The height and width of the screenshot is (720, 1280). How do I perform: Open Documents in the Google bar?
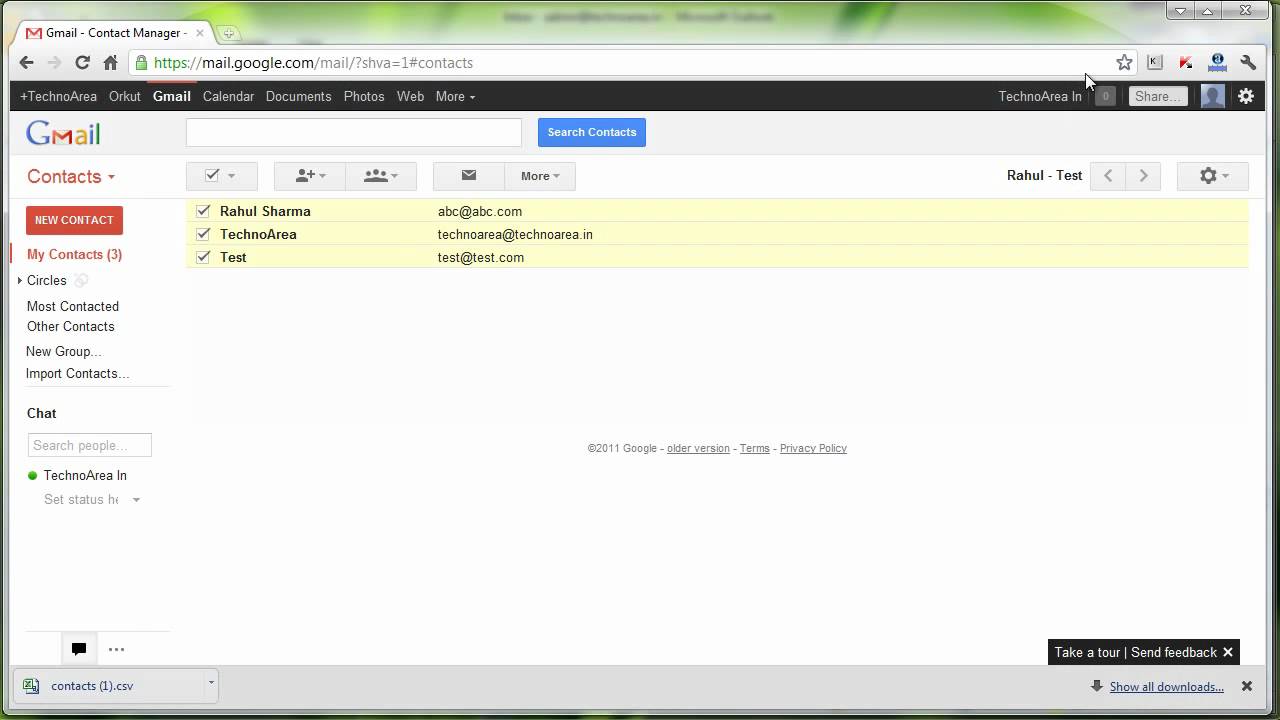298,96
